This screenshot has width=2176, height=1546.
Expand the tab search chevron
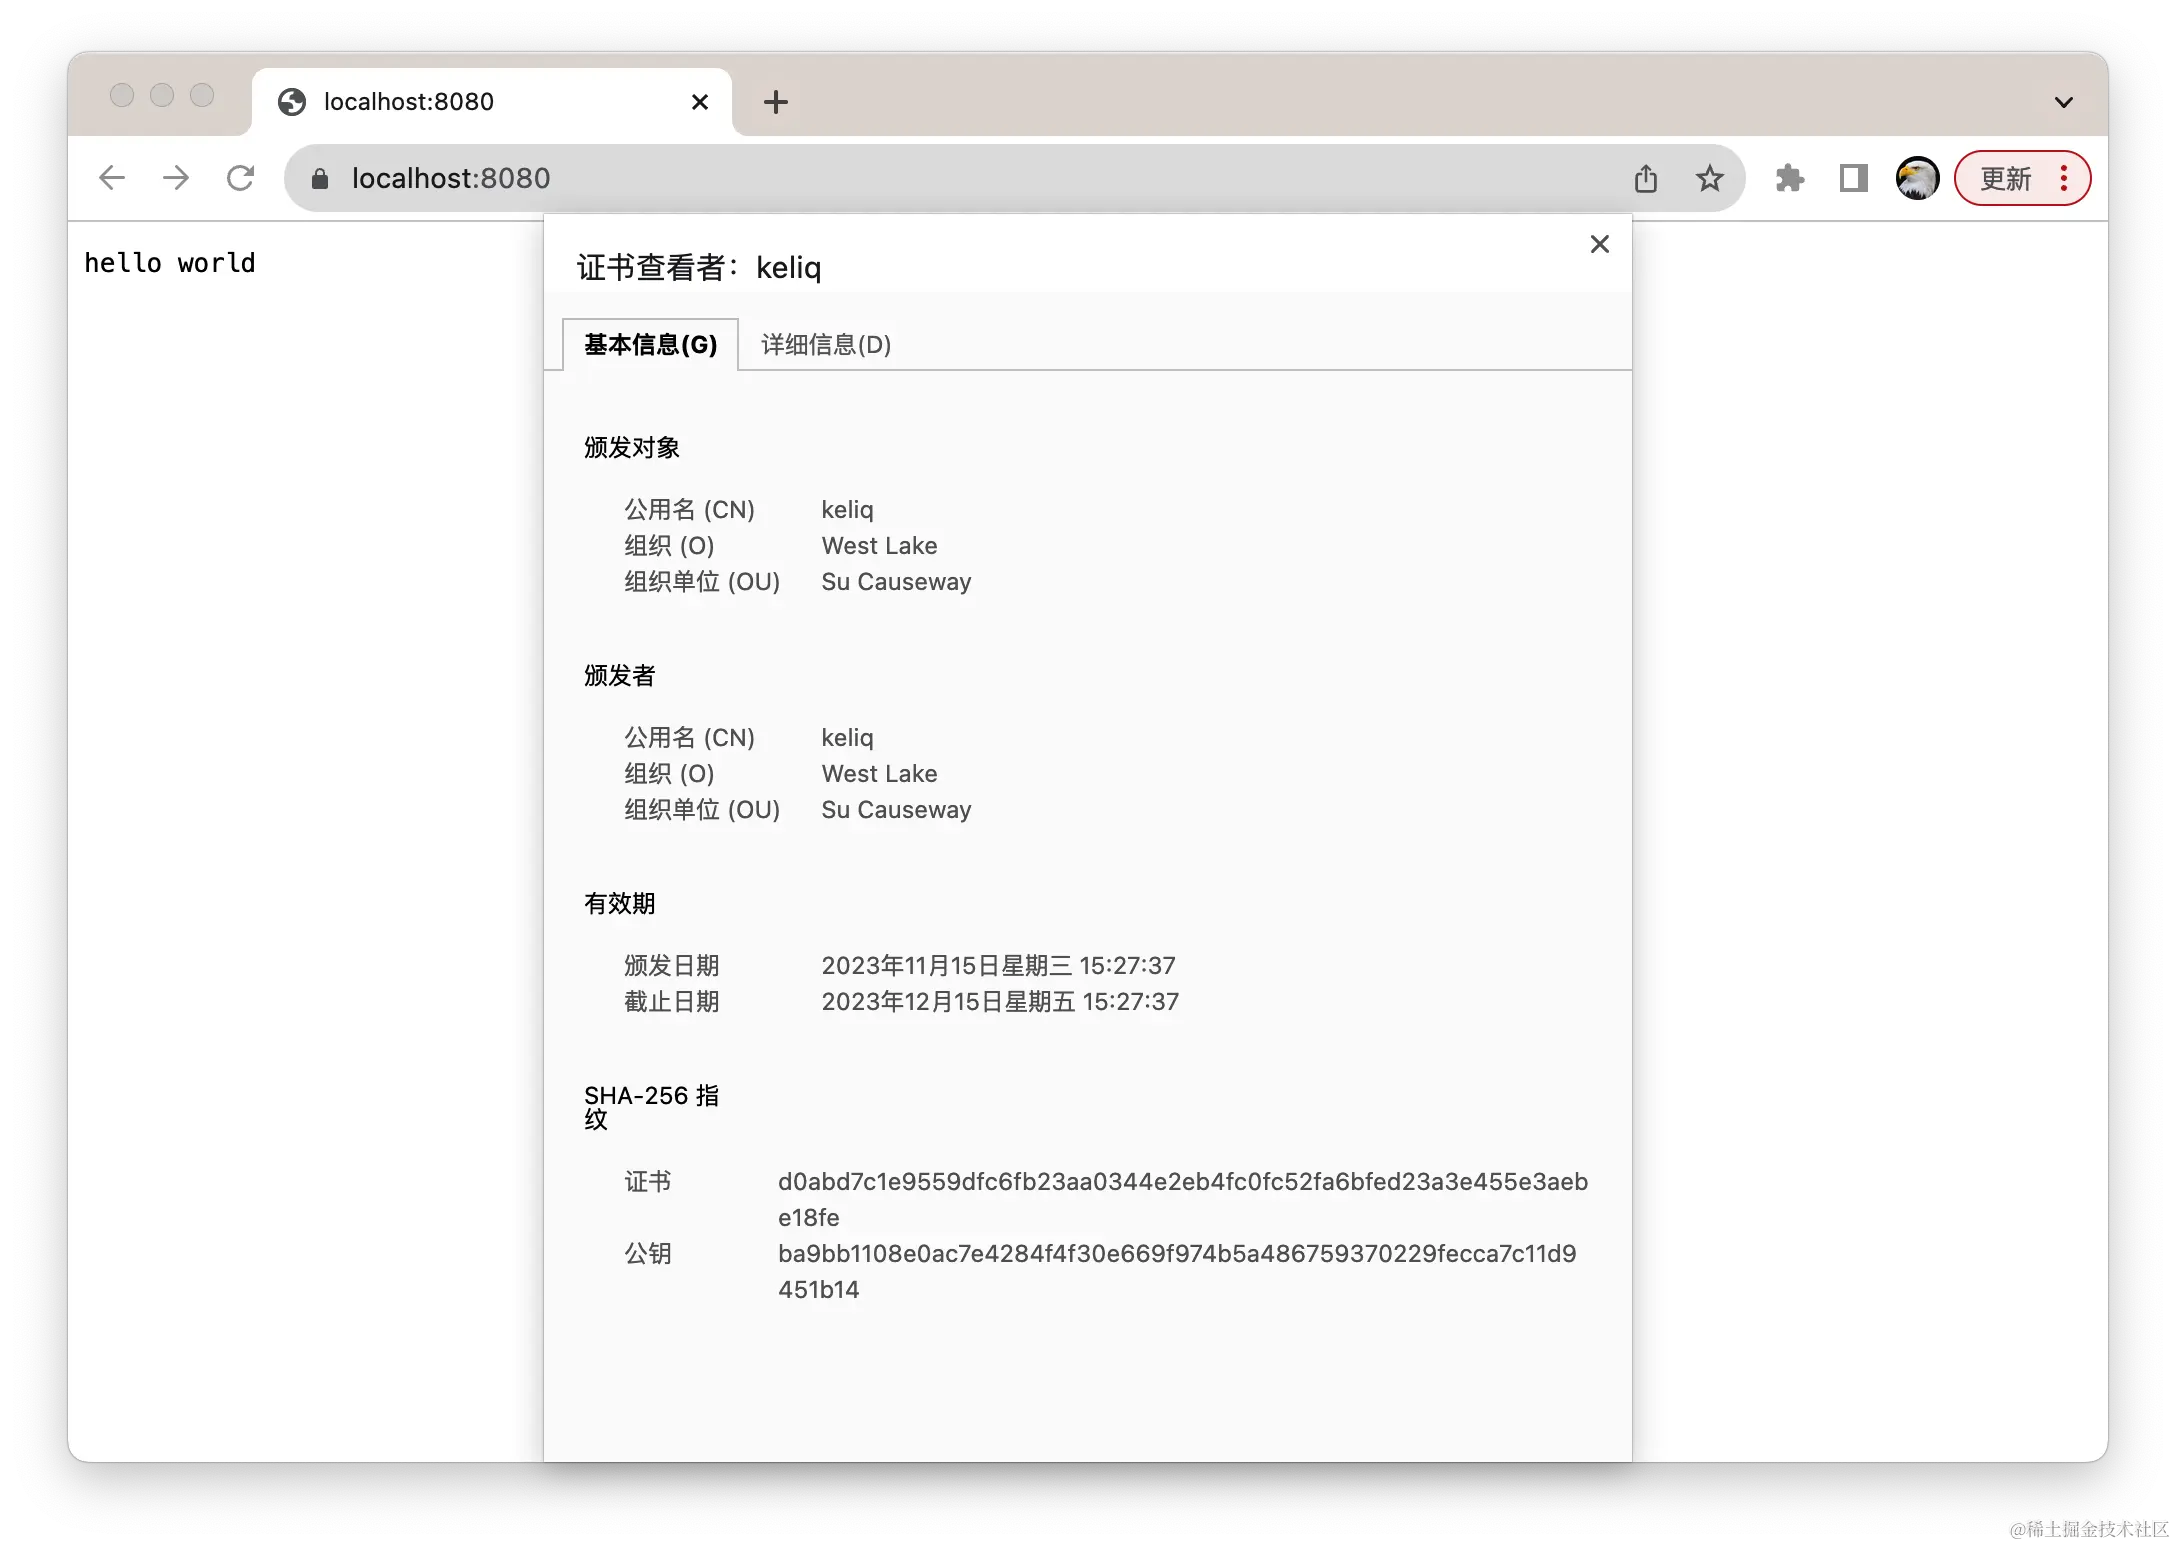(2063, 102)
